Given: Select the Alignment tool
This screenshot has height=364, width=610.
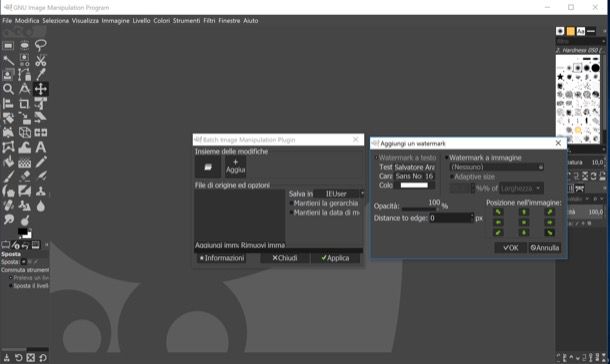Looking at the screenshot, I should coord(8,104).
